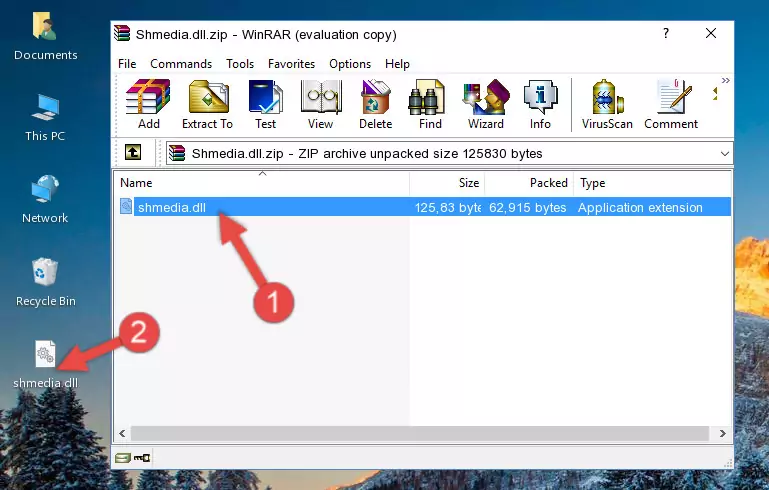The image size is (769, 490).
Task: Go up one level folder icon
Action: [x=133, y=152]
